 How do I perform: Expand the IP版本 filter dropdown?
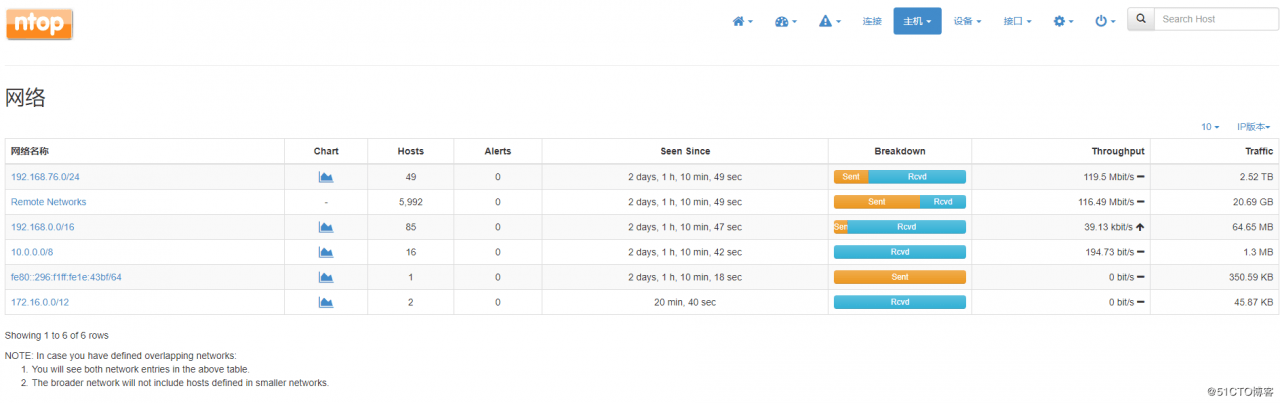point(1253,127)
